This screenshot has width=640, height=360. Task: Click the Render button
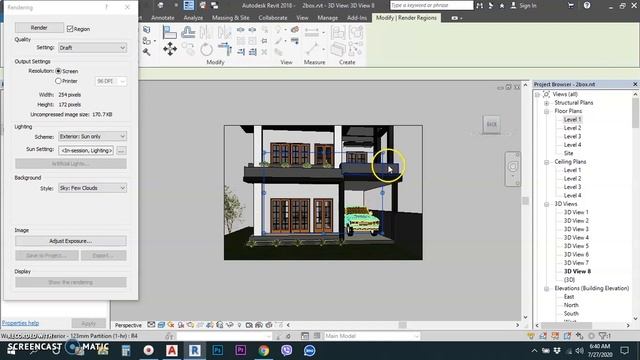39,28
